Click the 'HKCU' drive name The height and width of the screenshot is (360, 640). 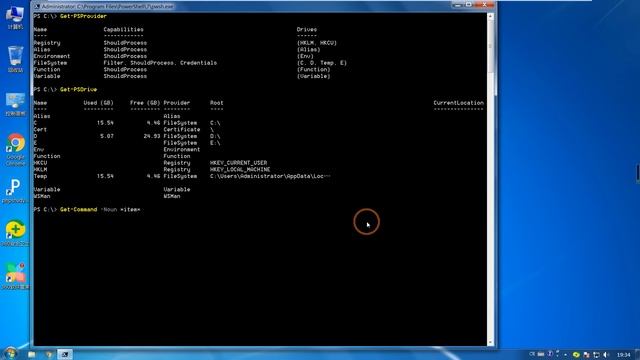coord(40,163)
